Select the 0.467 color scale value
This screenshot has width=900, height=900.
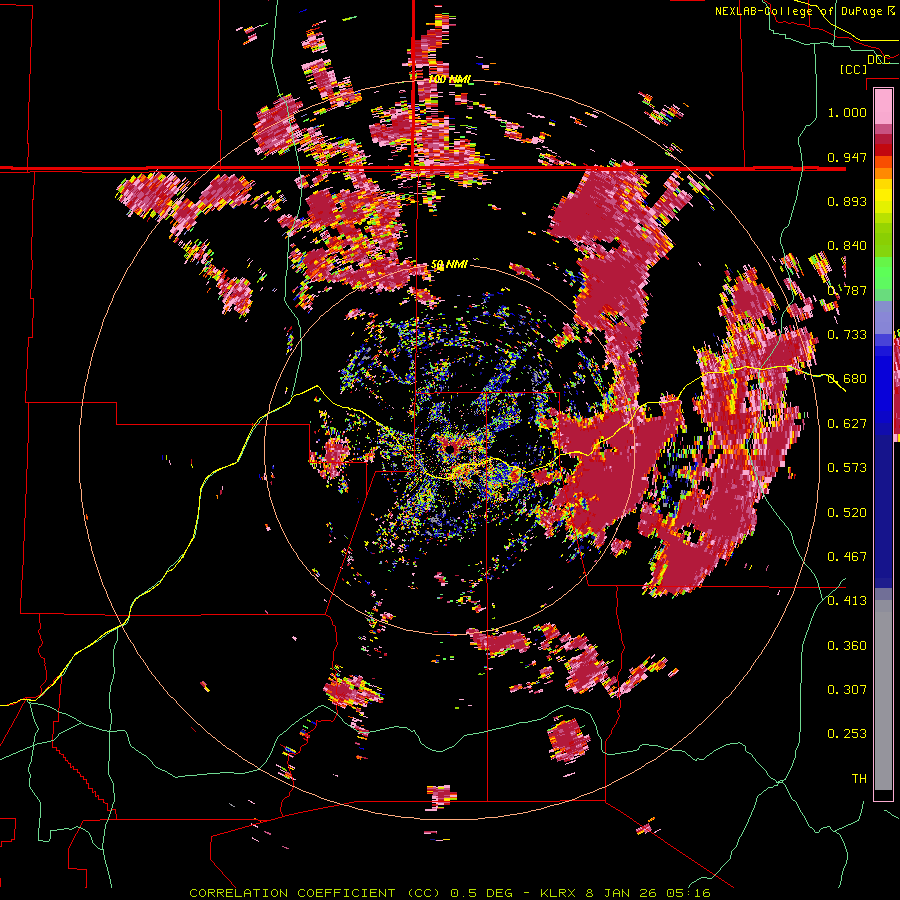[847, 556]
